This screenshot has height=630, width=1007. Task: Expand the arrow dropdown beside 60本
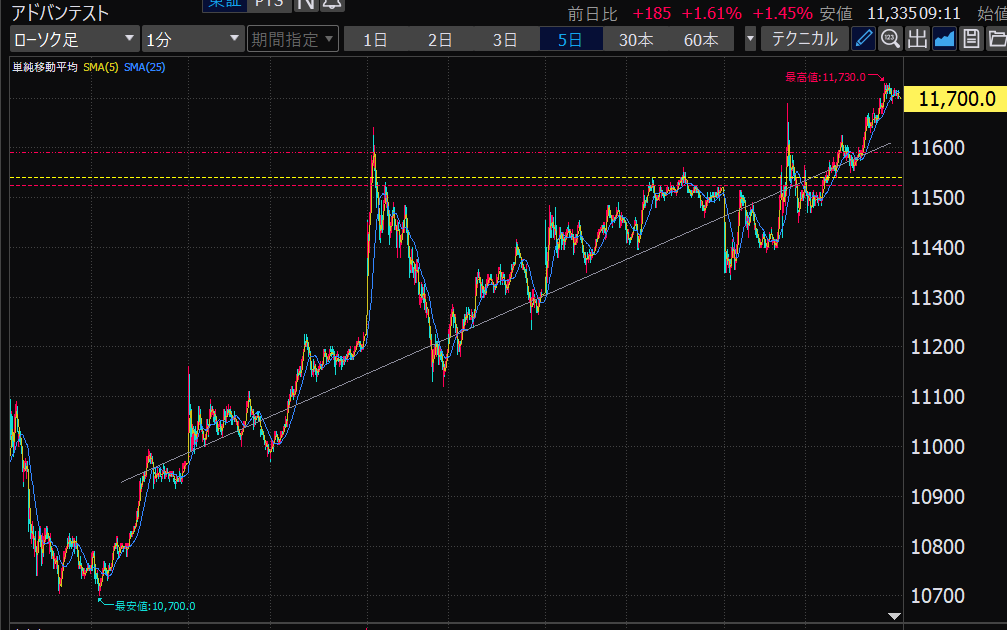click(x=749, y=39)
